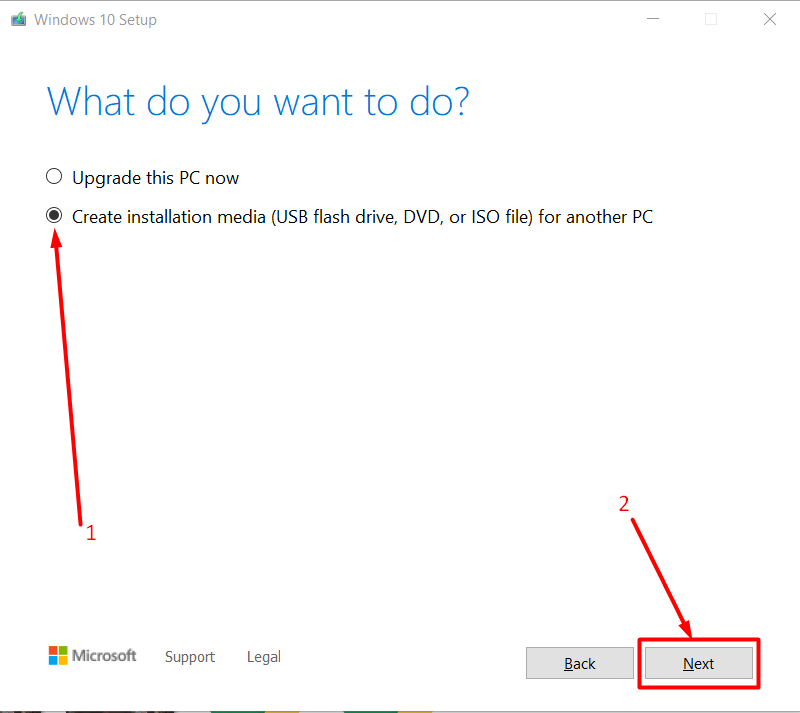Image resolution: width=800 pixels, height=713 pixels.
Task: Click the "What do you want to do?" heading
Action: [258, 102]
